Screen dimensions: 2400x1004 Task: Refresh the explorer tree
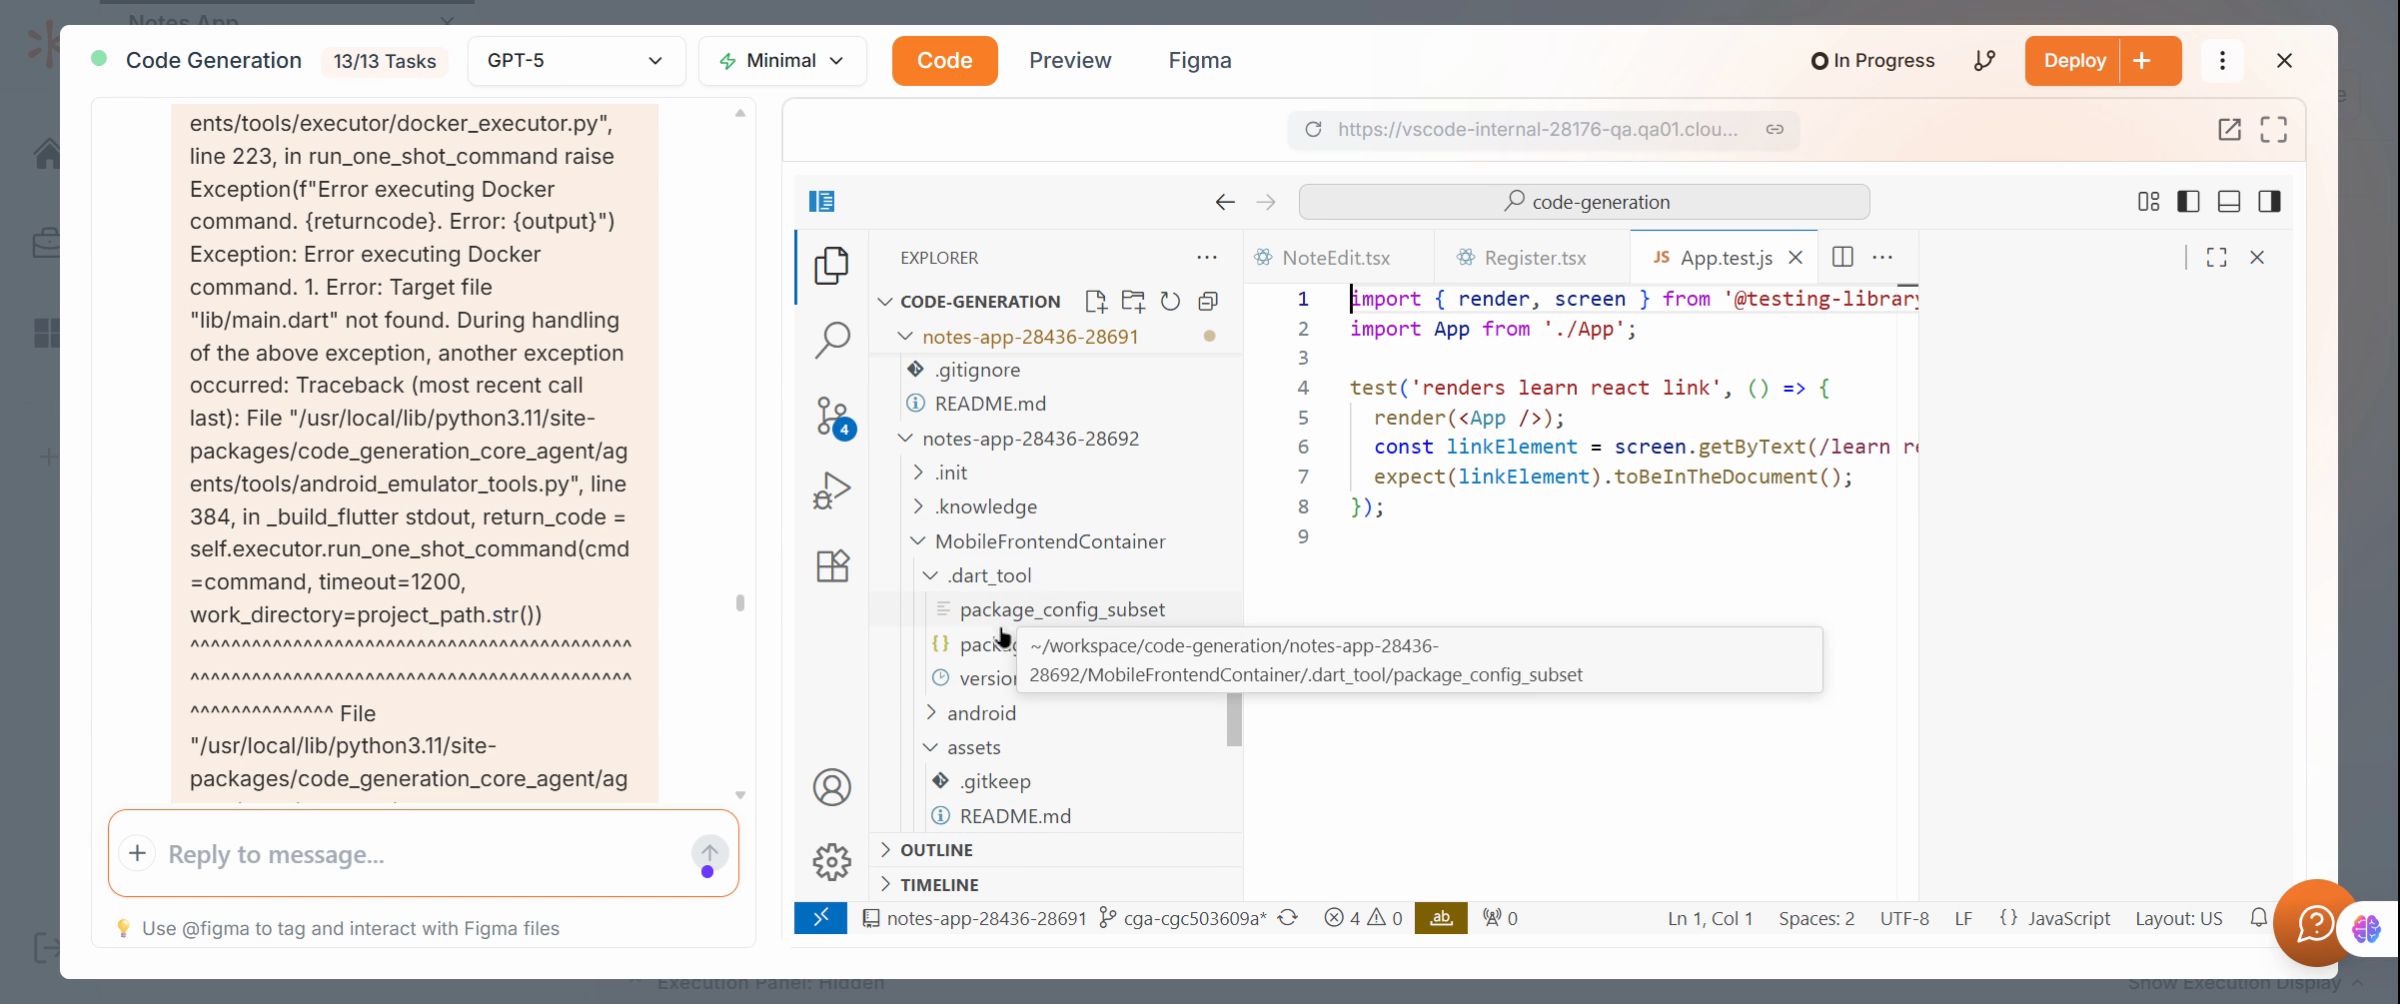pyautogui.click(x=1170, y=301)
